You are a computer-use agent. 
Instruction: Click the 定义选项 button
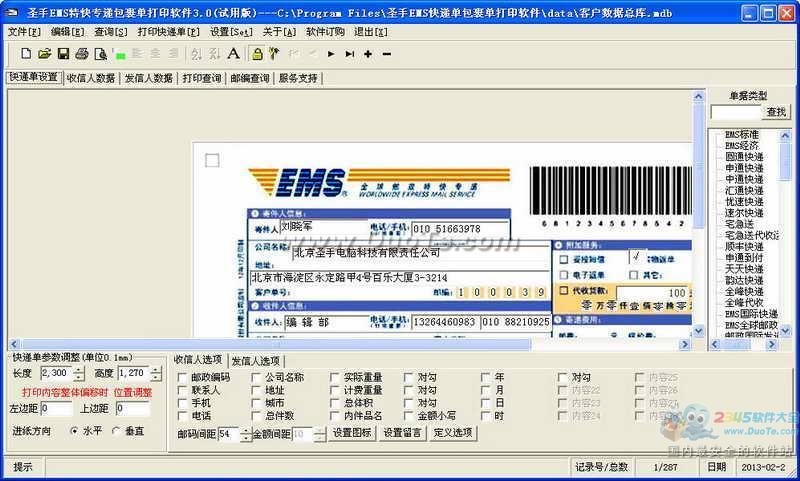453,433
